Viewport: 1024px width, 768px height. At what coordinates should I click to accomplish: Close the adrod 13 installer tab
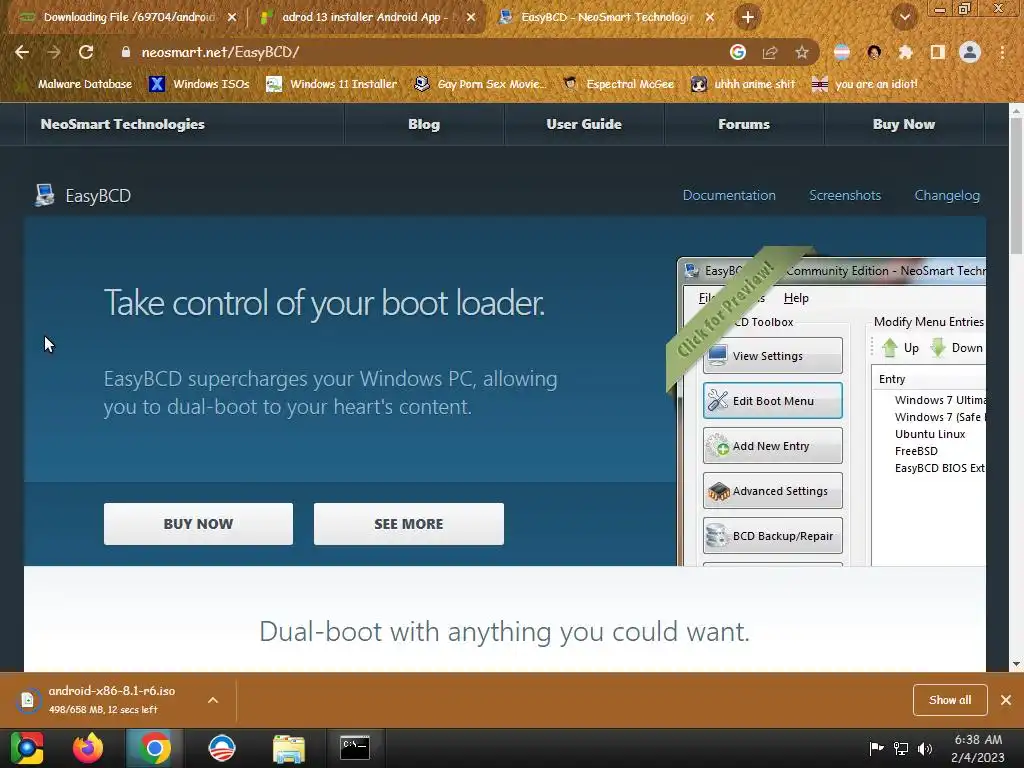[x=471, y=18]
